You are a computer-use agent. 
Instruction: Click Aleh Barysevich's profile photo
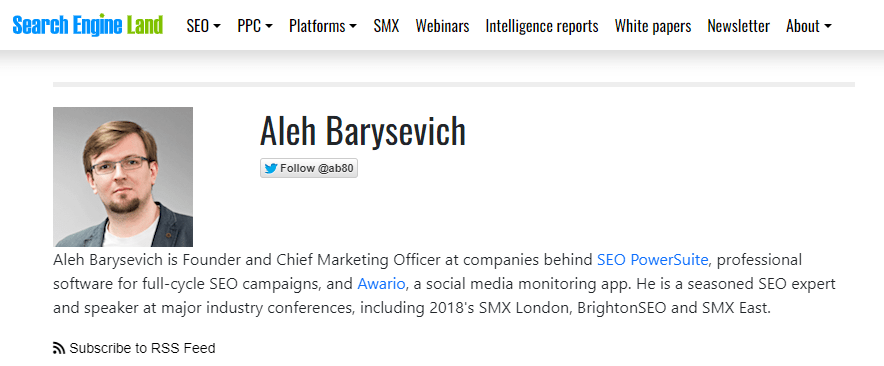point(123,177)
